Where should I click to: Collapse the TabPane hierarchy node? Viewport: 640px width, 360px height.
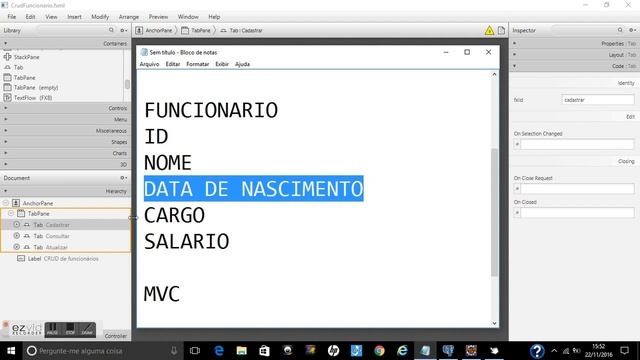11,213
